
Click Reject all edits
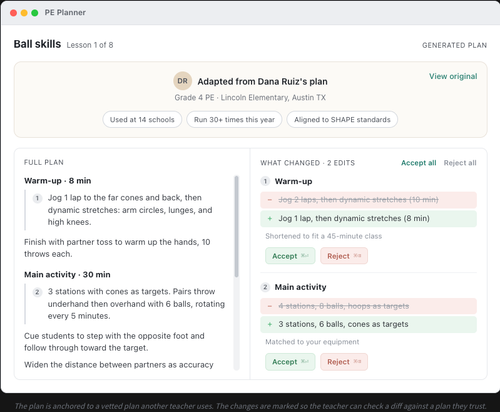(x=460, y=163)
